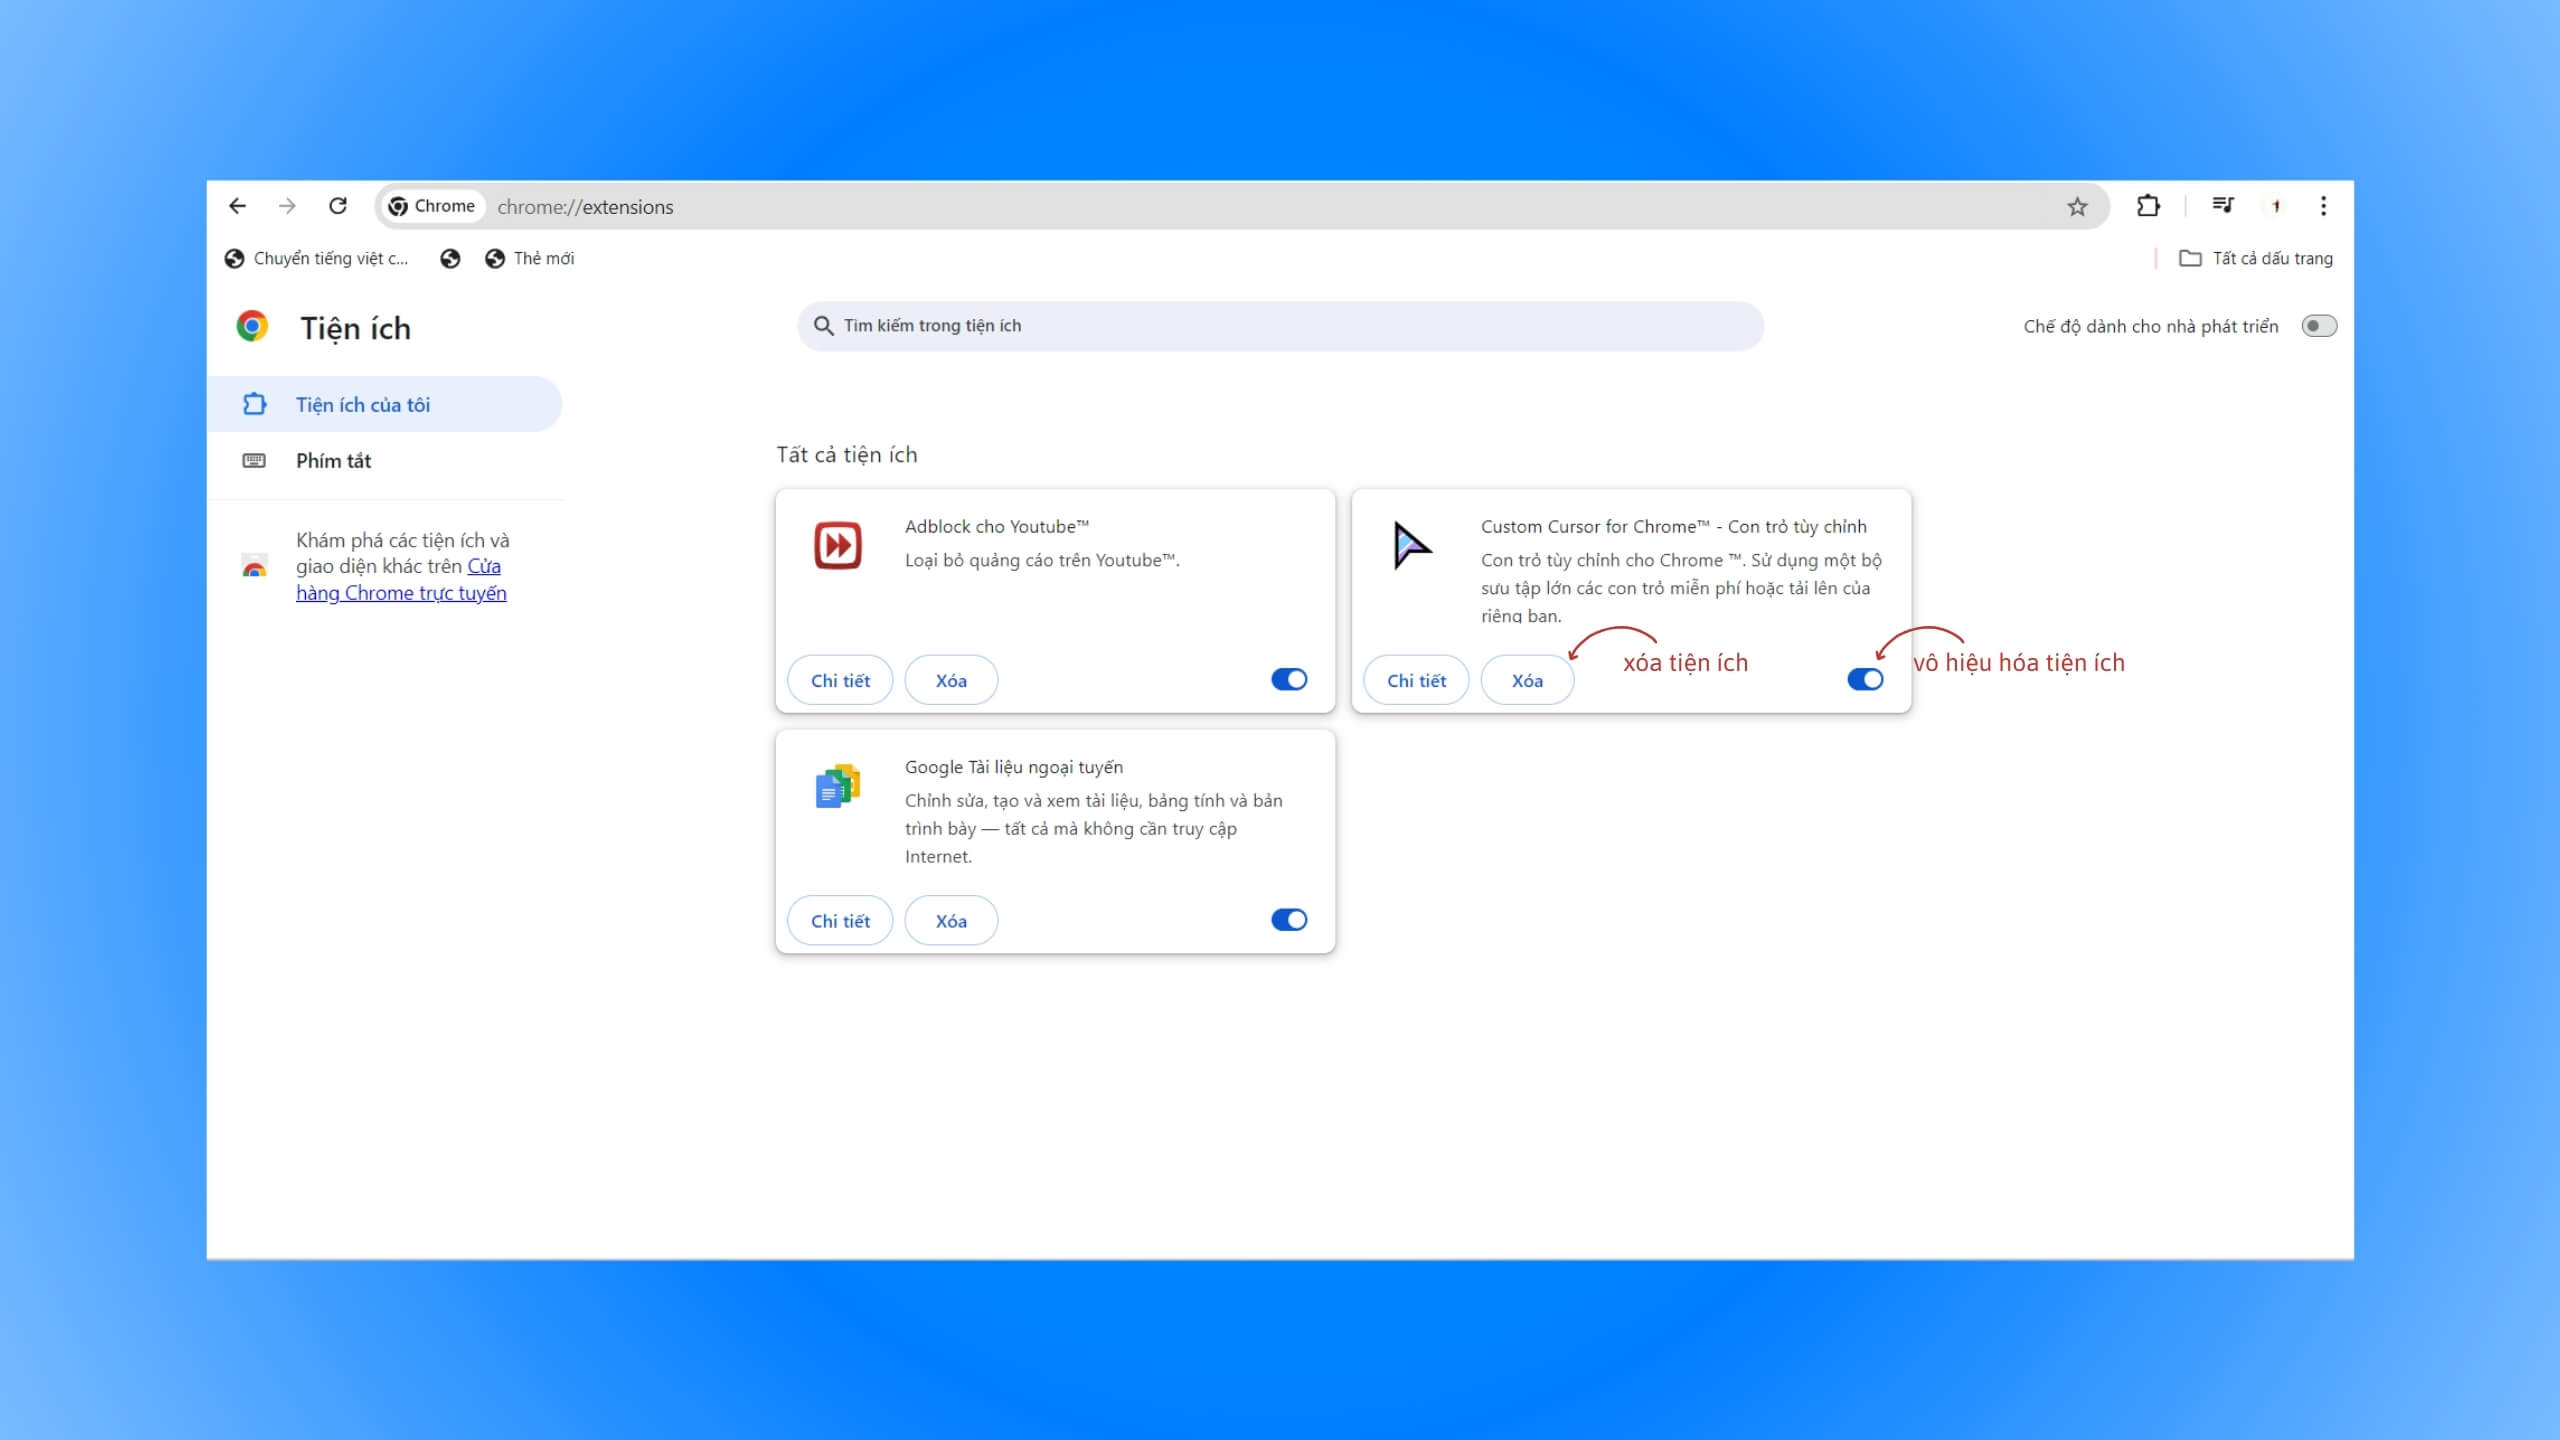
Task: Open the extensions puzzle icon menu
Action: (x=2148, y=206)
